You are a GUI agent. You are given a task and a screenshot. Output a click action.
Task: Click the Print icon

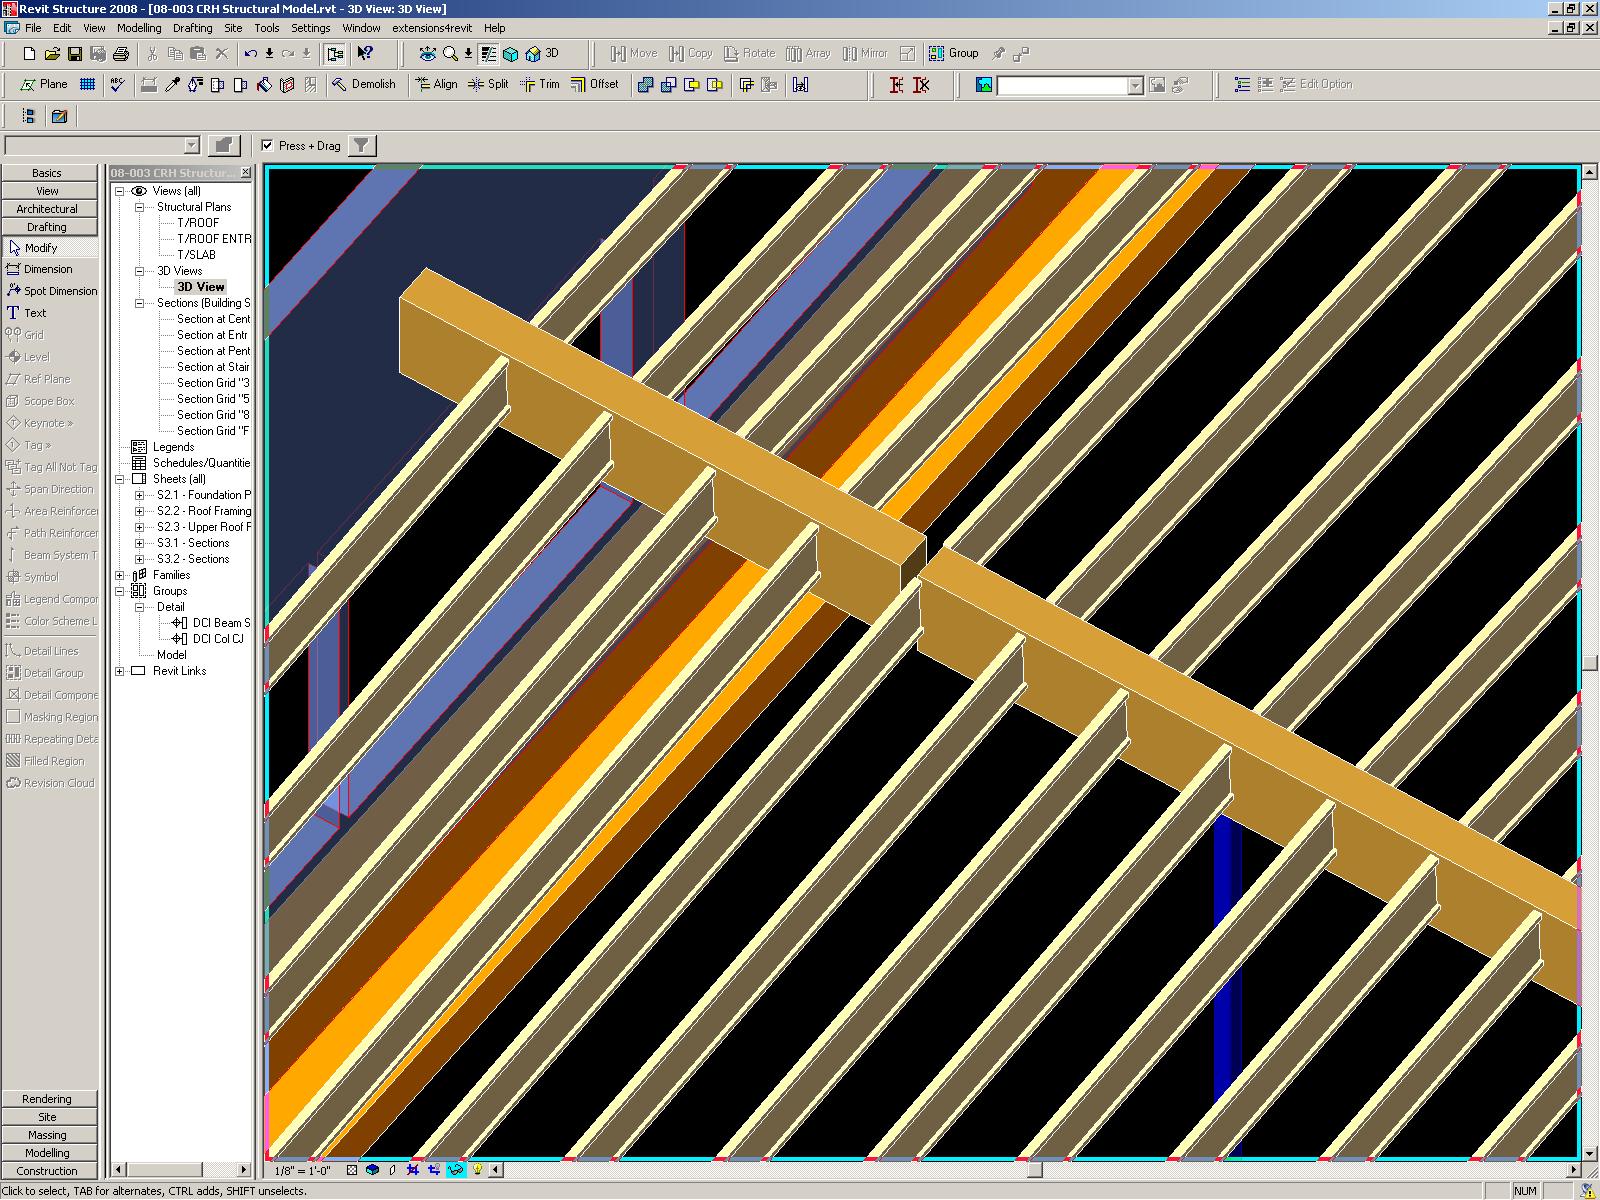point(121,54)
